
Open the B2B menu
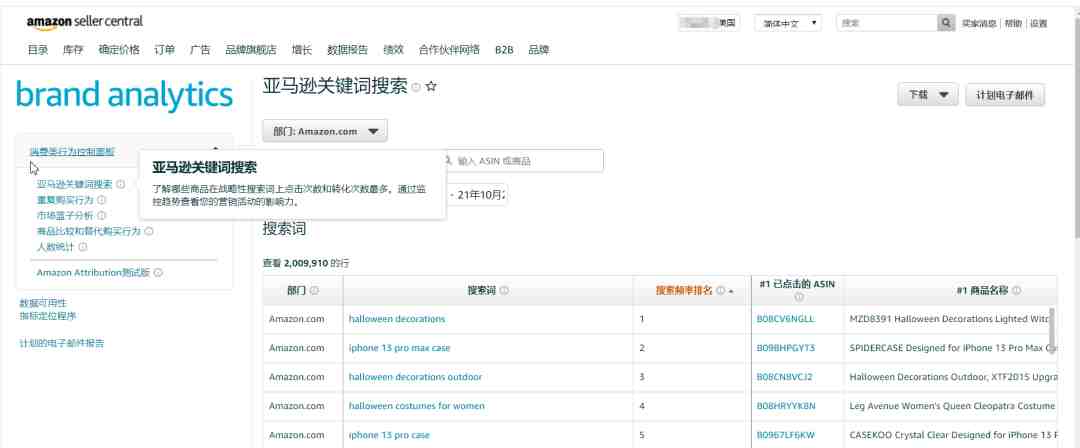click(x=504, y=50)
